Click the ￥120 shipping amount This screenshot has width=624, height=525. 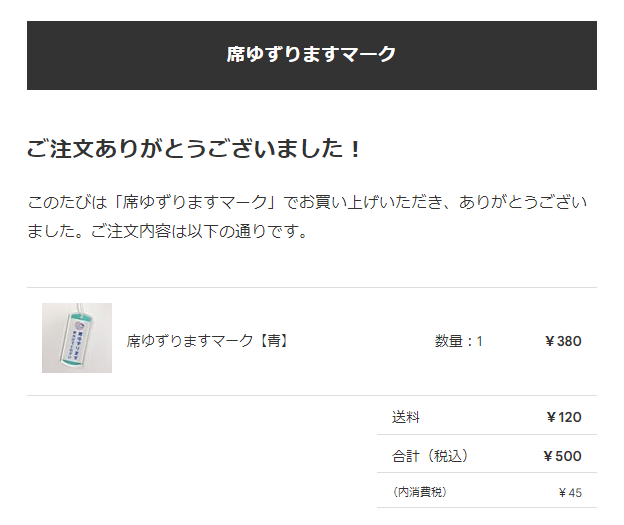(x=564, y=417)
